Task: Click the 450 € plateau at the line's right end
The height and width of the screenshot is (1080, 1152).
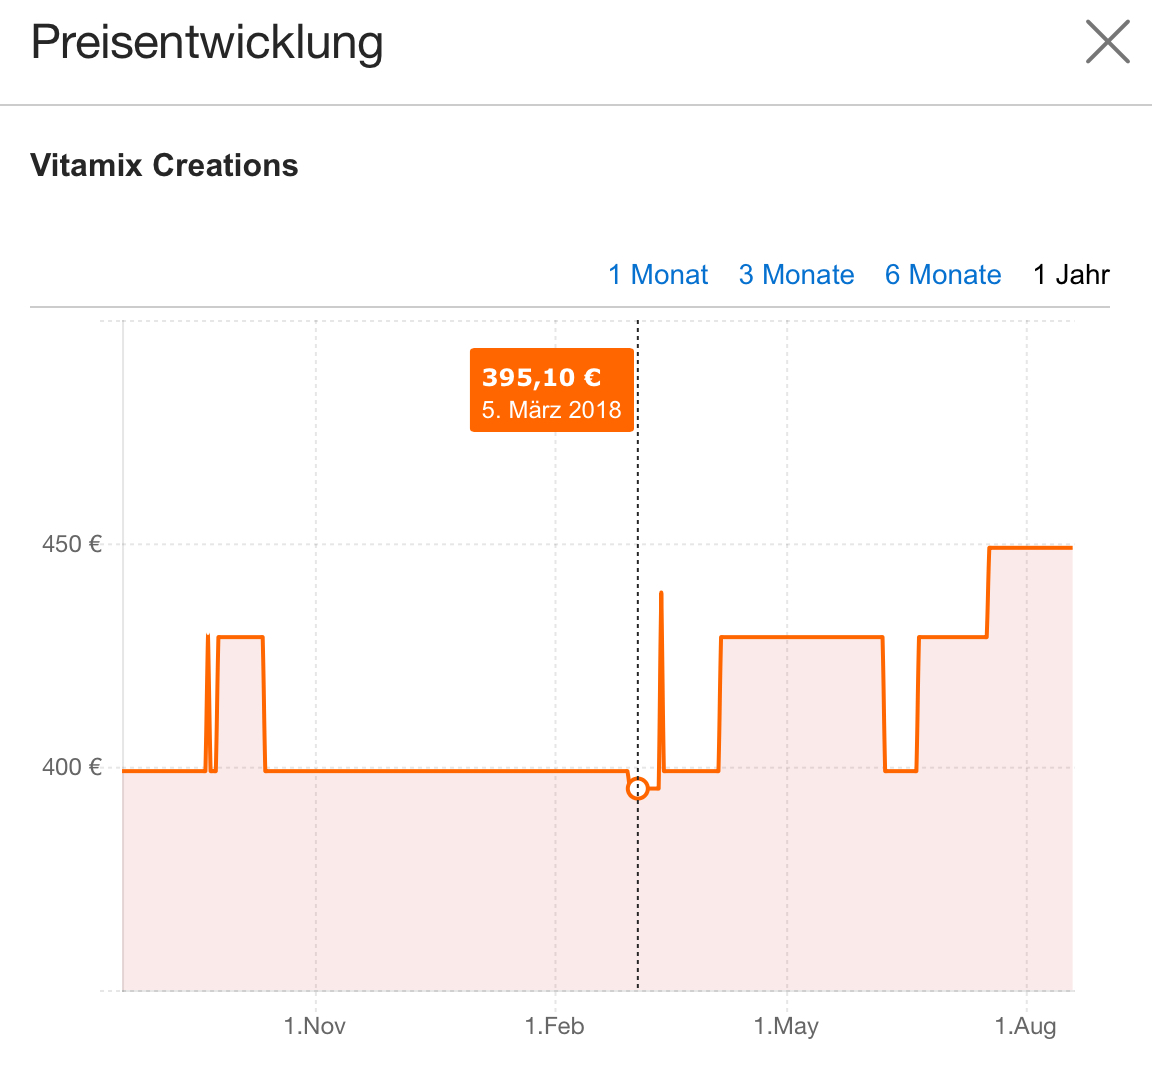Action: point(1030,548)
